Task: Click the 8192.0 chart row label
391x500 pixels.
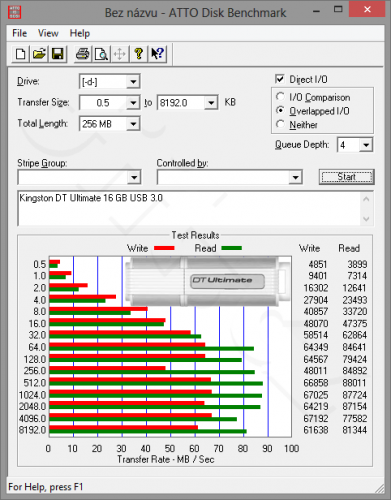Action: point(32,430)
